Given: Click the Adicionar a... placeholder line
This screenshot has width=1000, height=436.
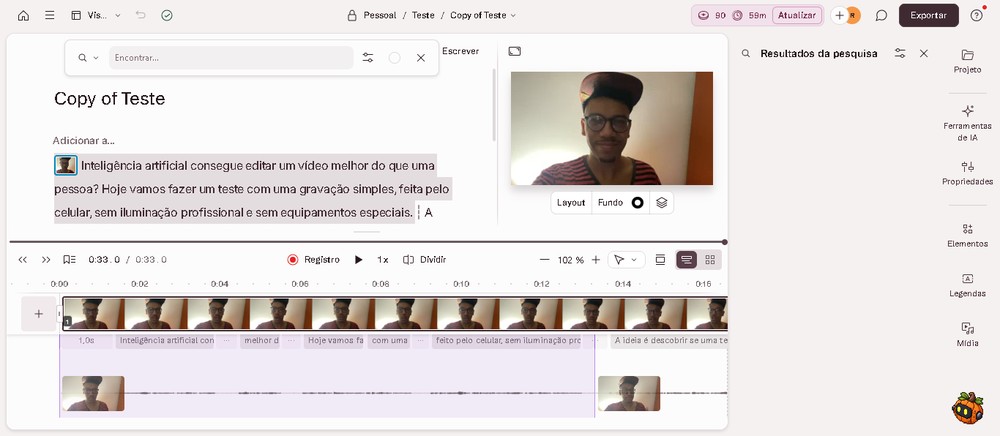Looking at the screenshot, I should click(84, 141).
